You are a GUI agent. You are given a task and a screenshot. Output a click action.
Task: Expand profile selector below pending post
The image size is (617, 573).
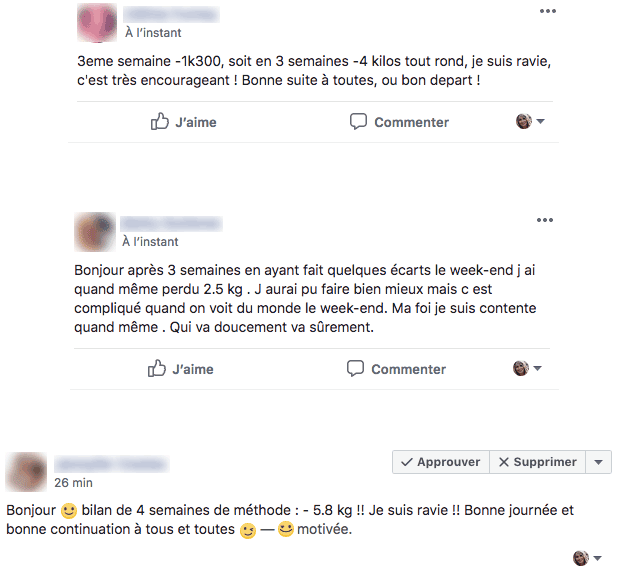tap(597, 558)
